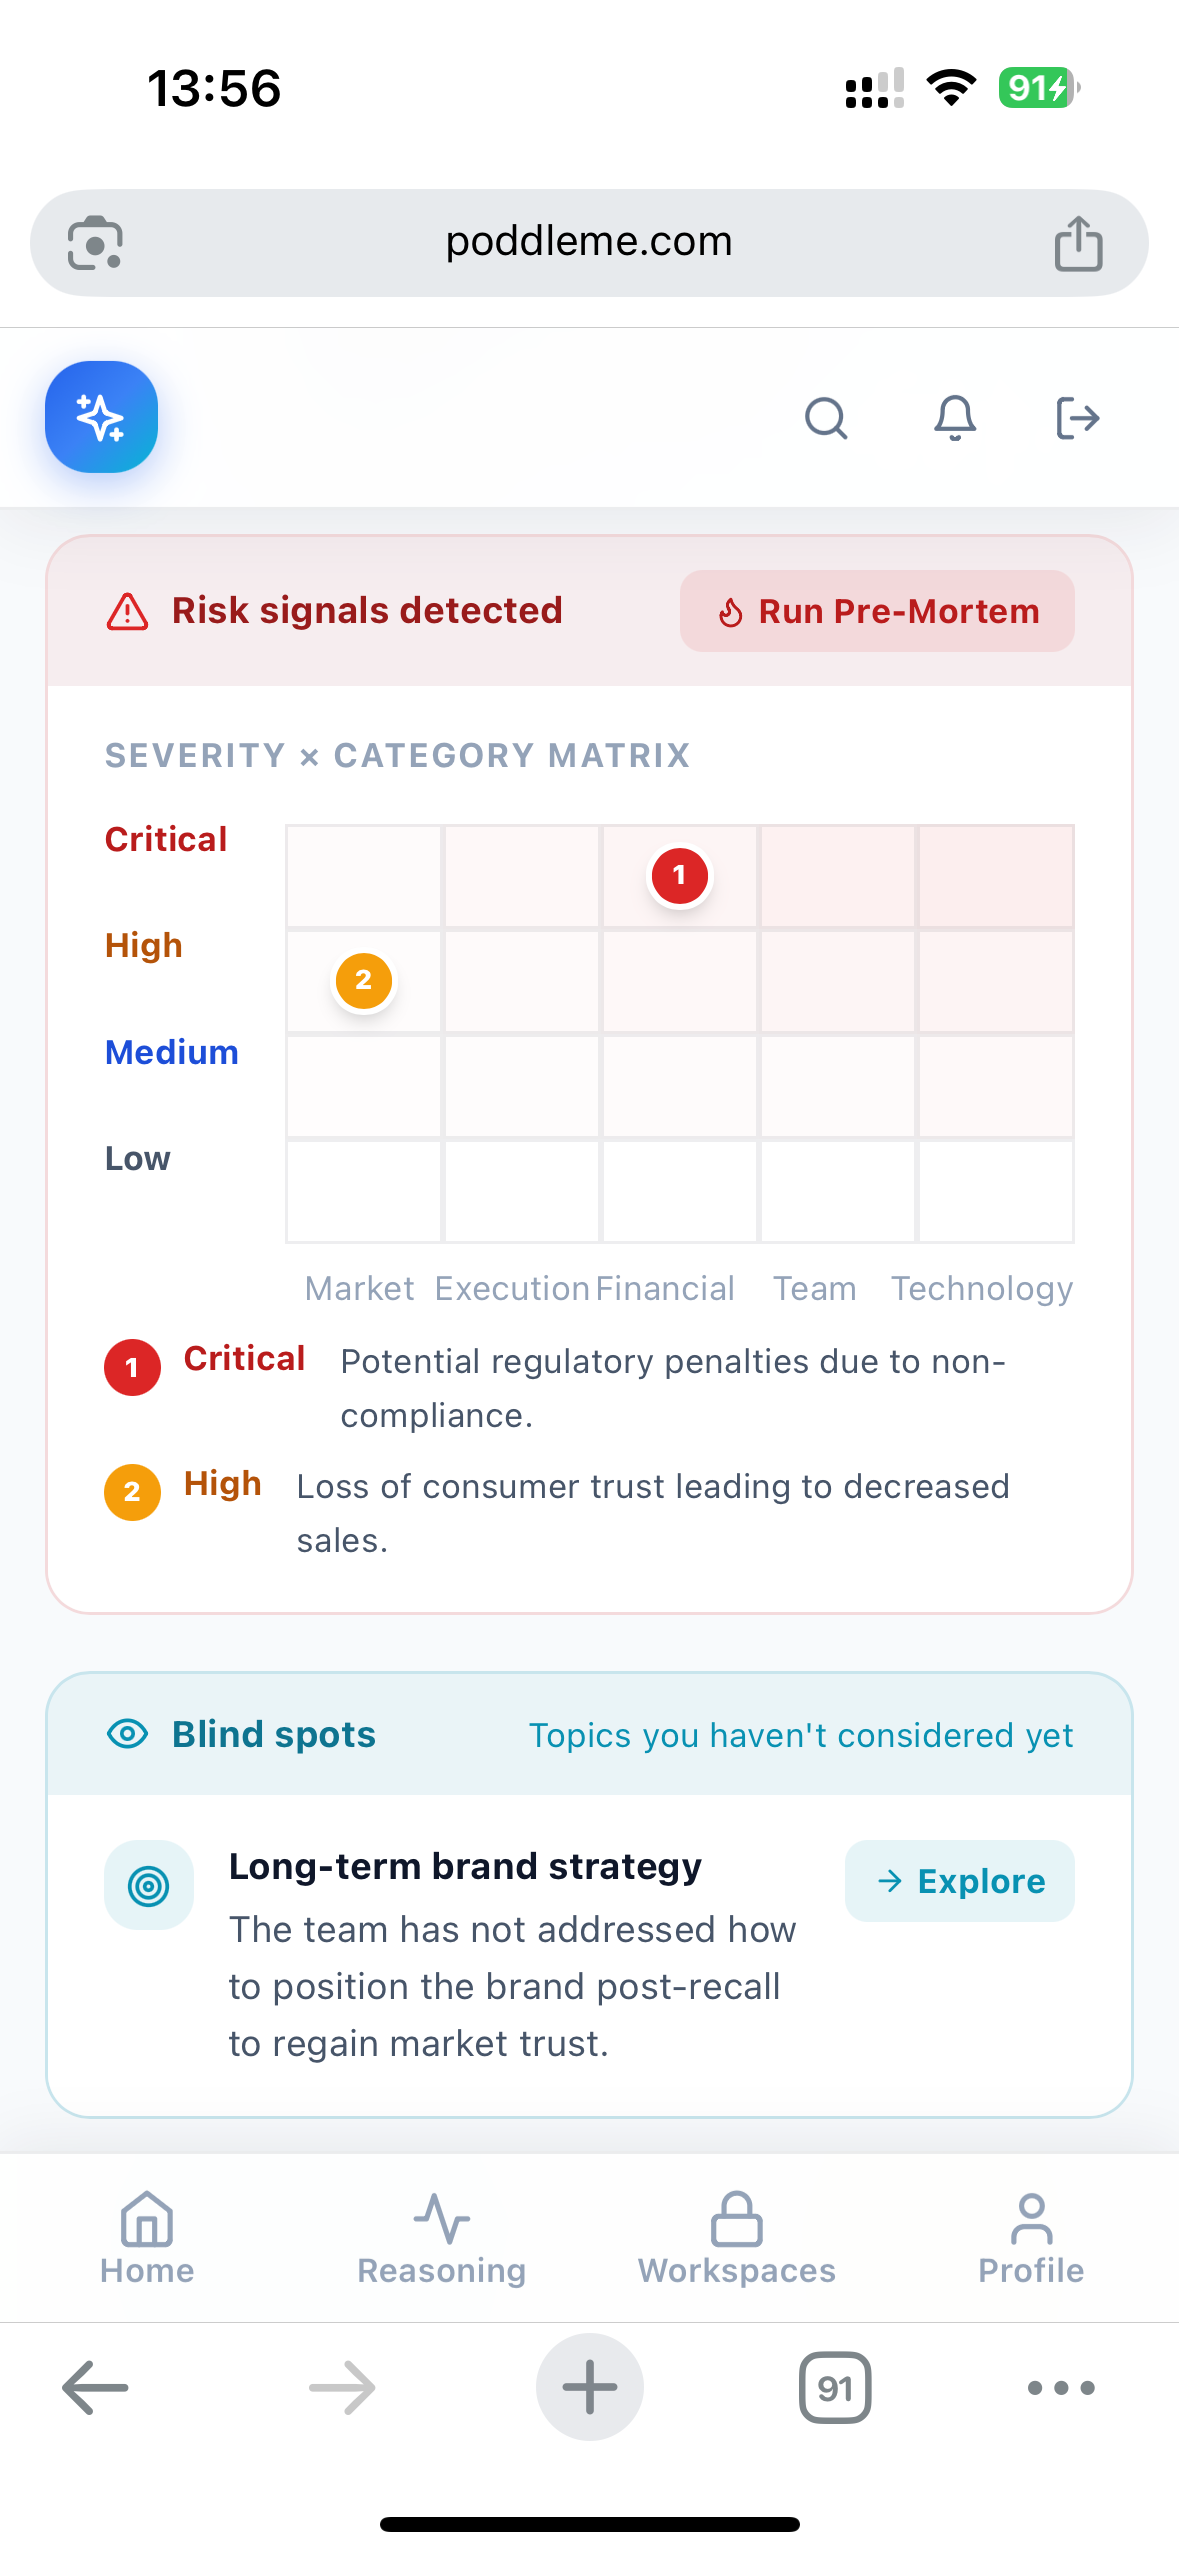Select the orange high risk marker 2 in matrix
Viewport: 1179px width, 2556px height.
[x=363, y=981]
